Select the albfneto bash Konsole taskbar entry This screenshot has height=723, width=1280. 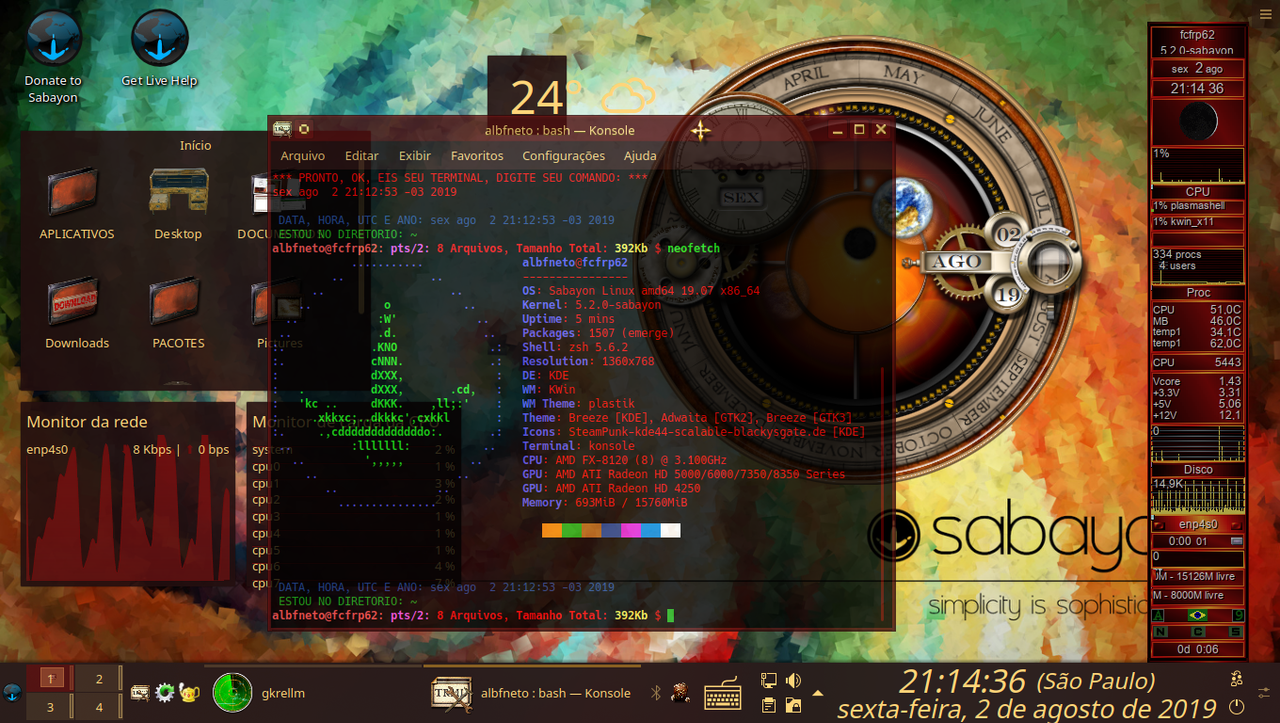pyautogui.click(x=532, y=692)
